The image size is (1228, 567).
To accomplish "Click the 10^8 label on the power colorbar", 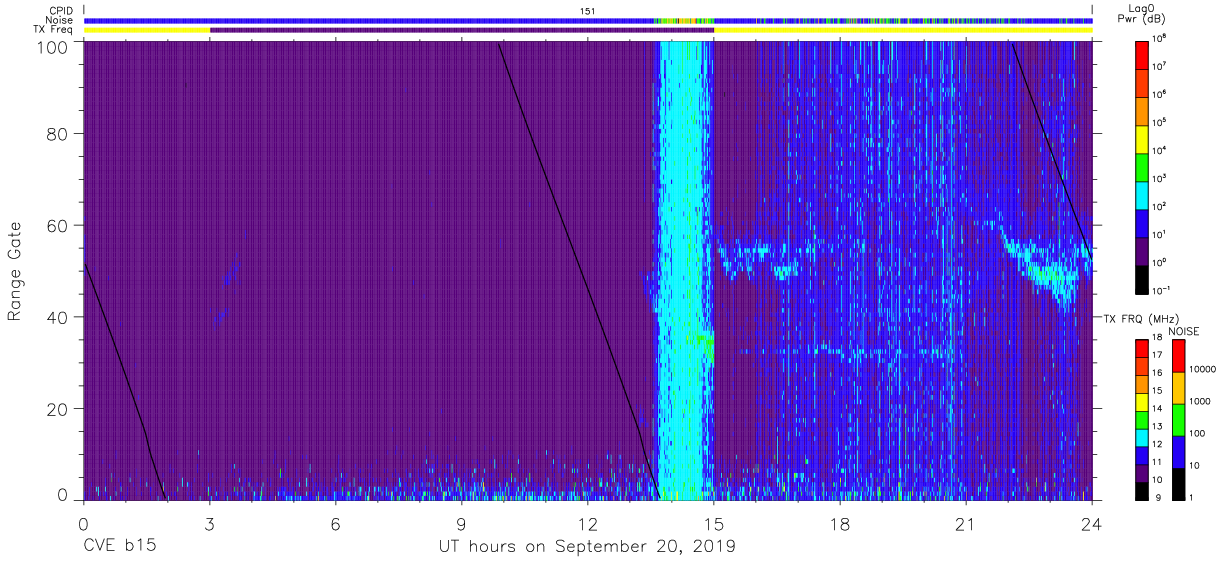I will [1160, 38].
